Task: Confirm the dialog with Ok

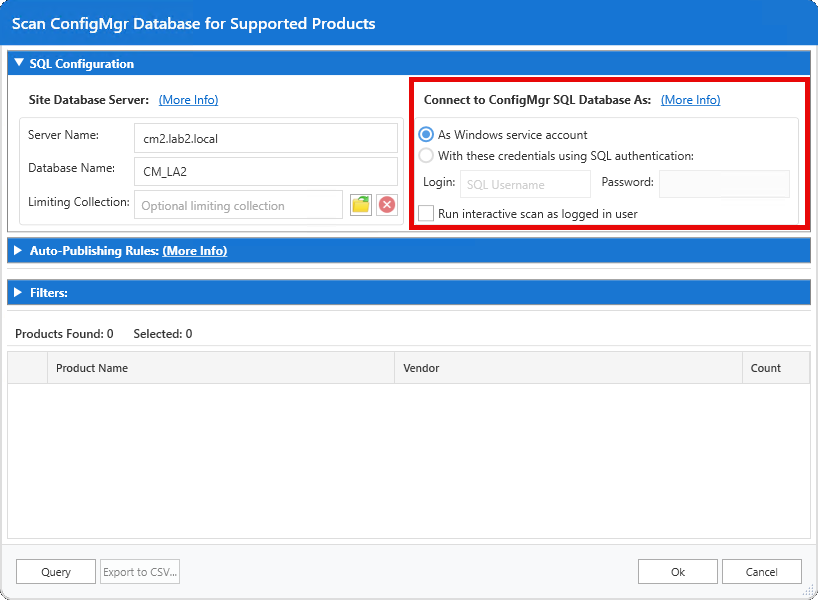Action: pyautogui.click(x=677, y=571)
